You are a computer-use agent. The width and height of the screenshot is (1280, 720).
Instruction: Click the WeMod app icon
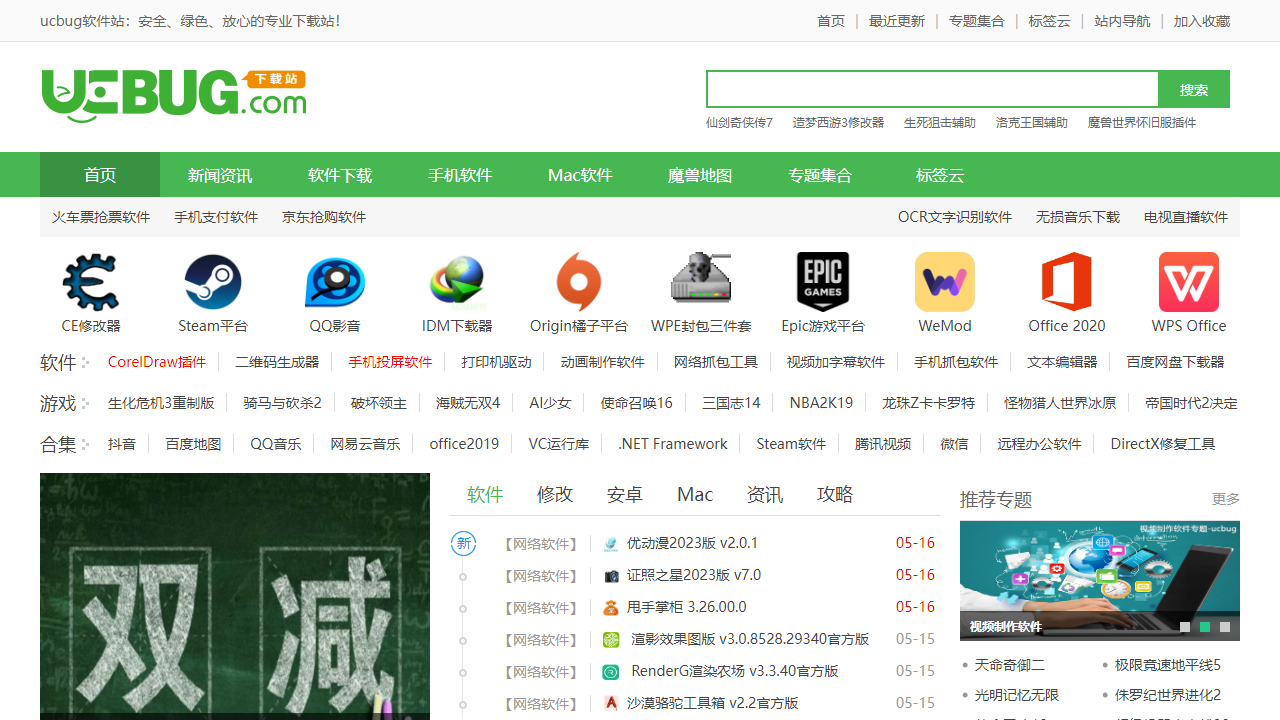945,282
